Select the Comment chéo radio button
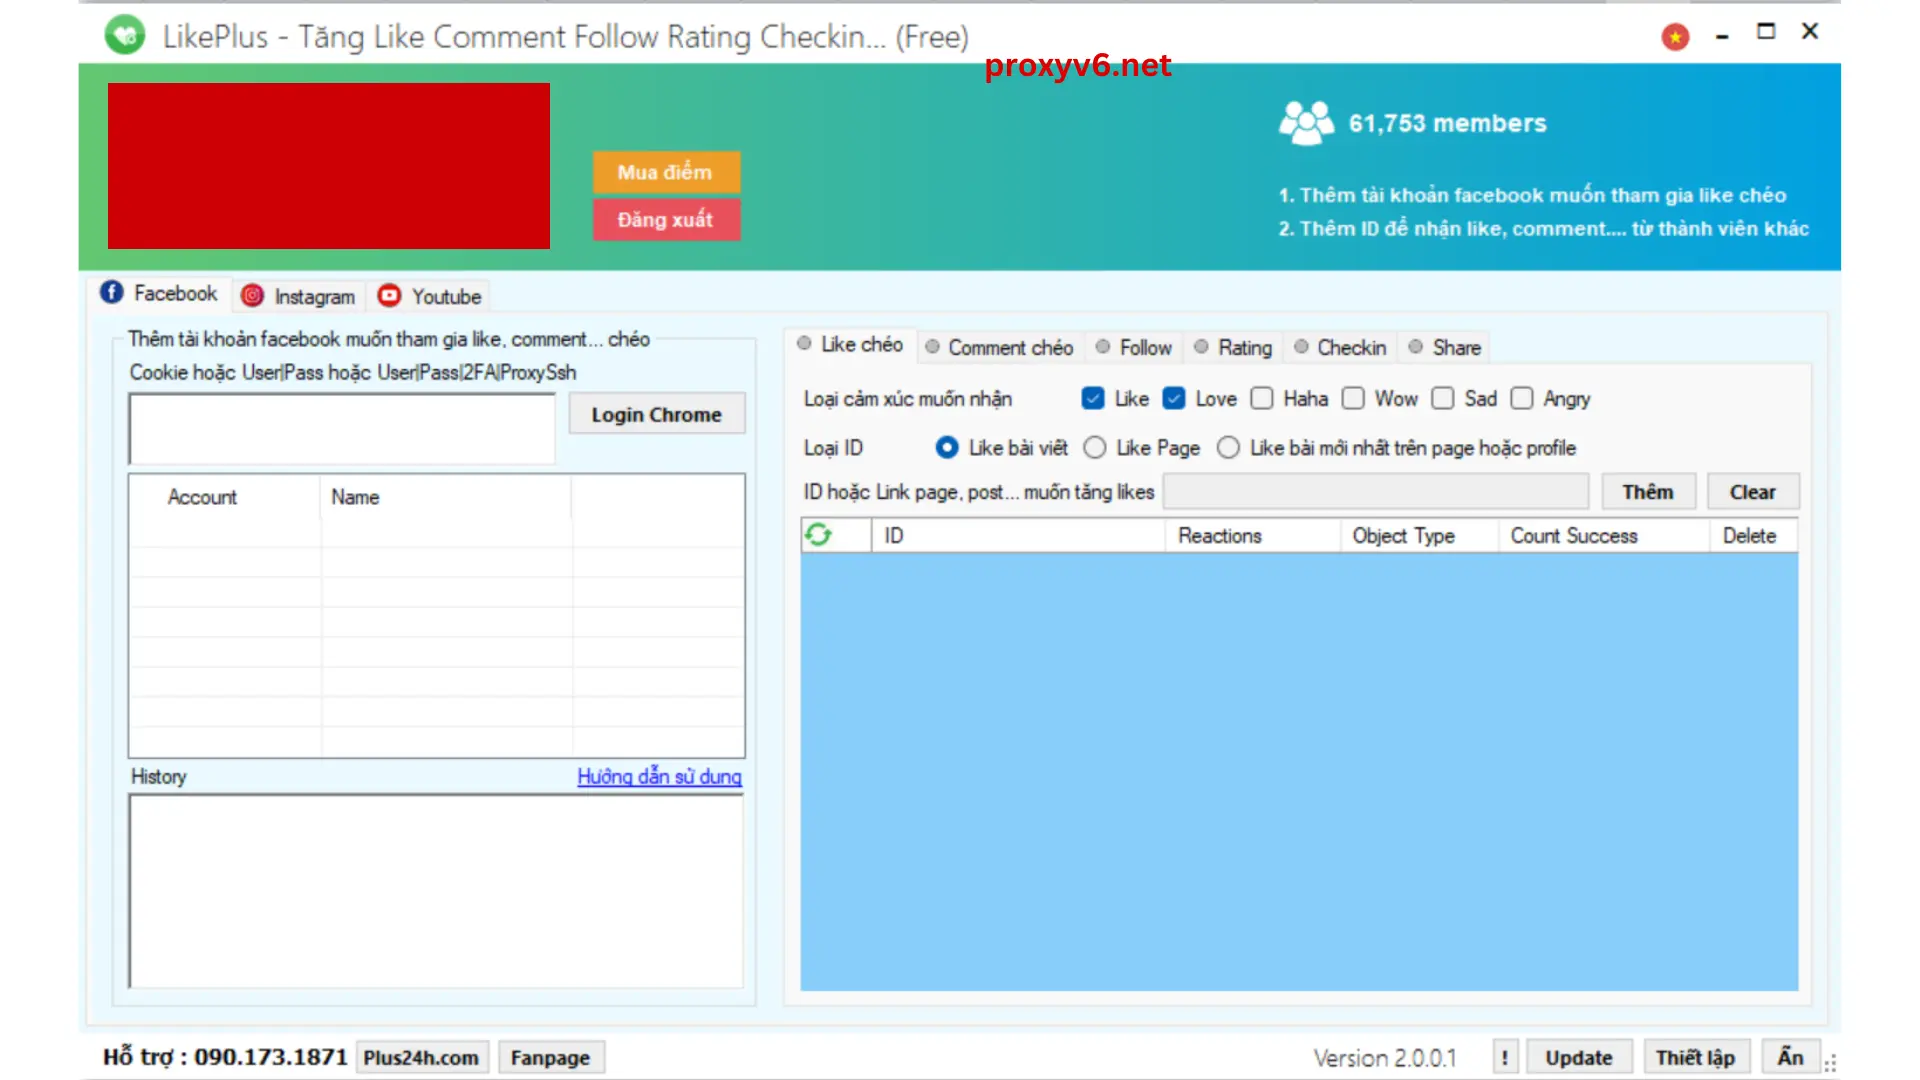1920x1080 pixels. [x=932, y=347]
